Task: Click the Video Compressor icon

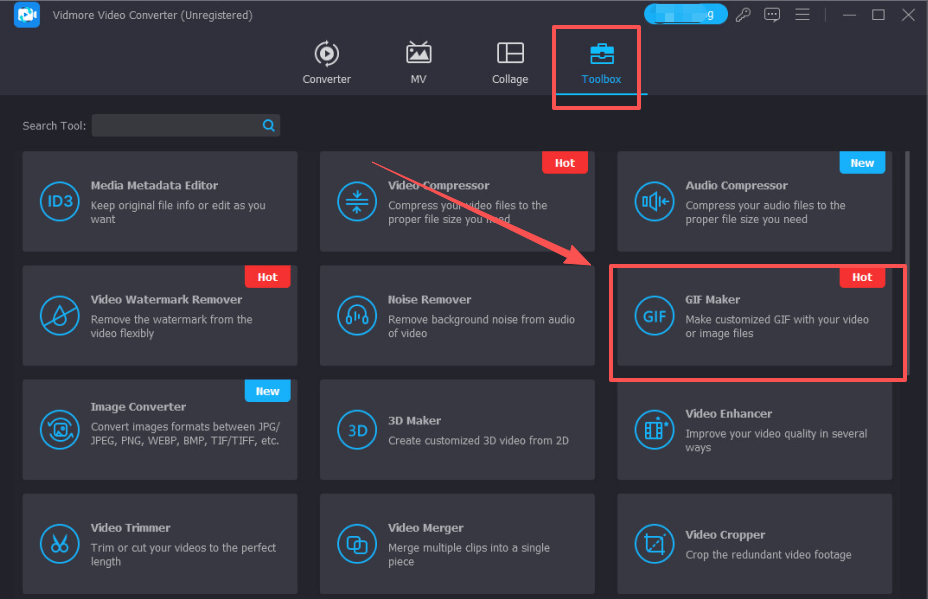Action: [357, 202]
